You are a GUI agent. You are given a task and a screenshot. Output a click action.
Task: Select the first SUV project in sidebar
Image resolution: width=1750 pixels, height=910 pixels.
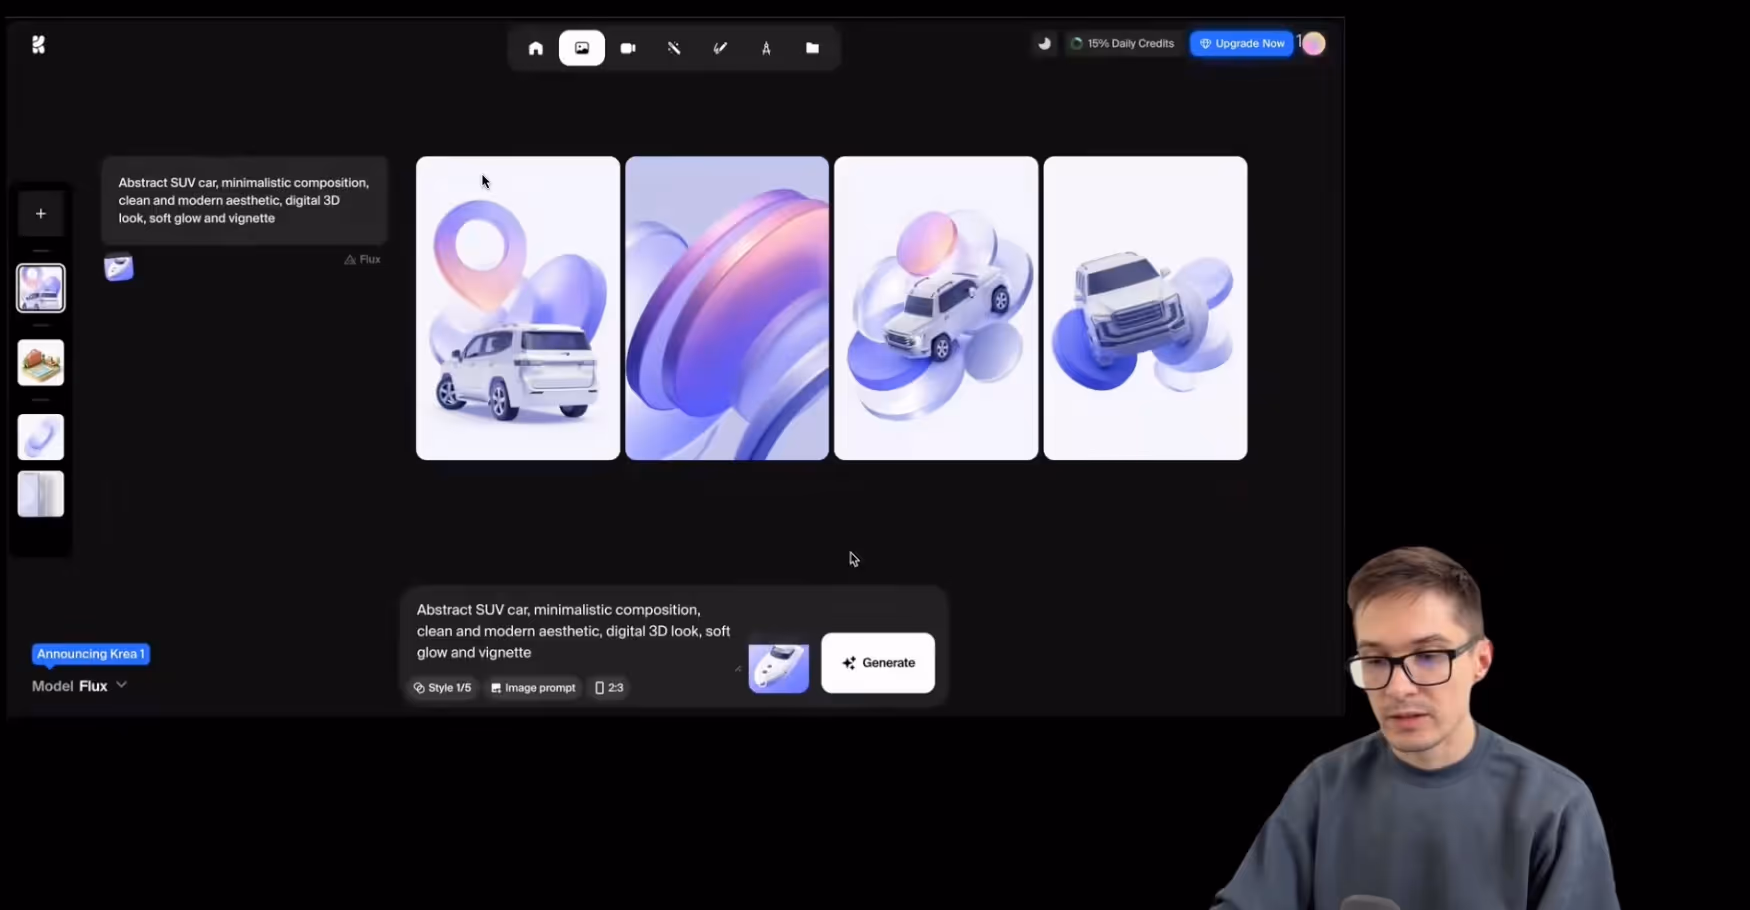tap(40, 288)
